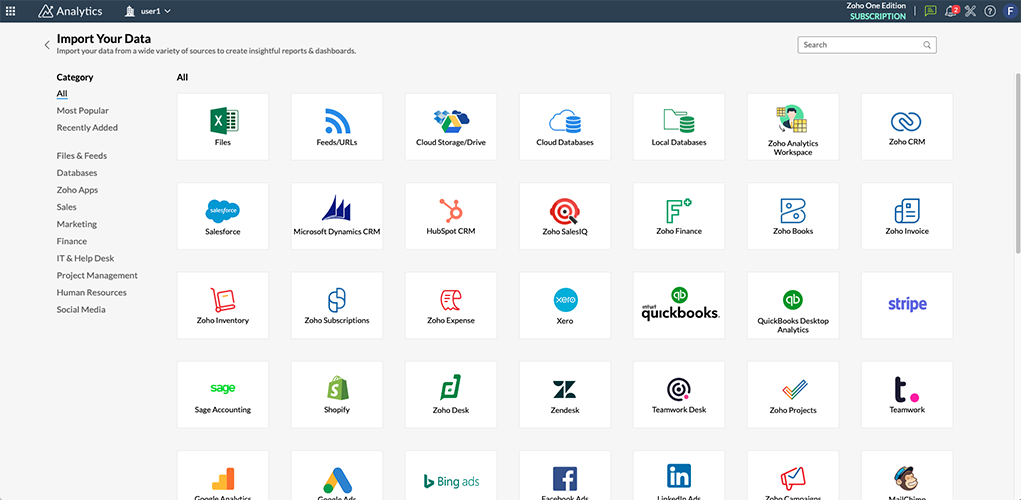Choose the Local Databases tile
The height and width of the screenshot is (500, 1021).
[678, 127]
